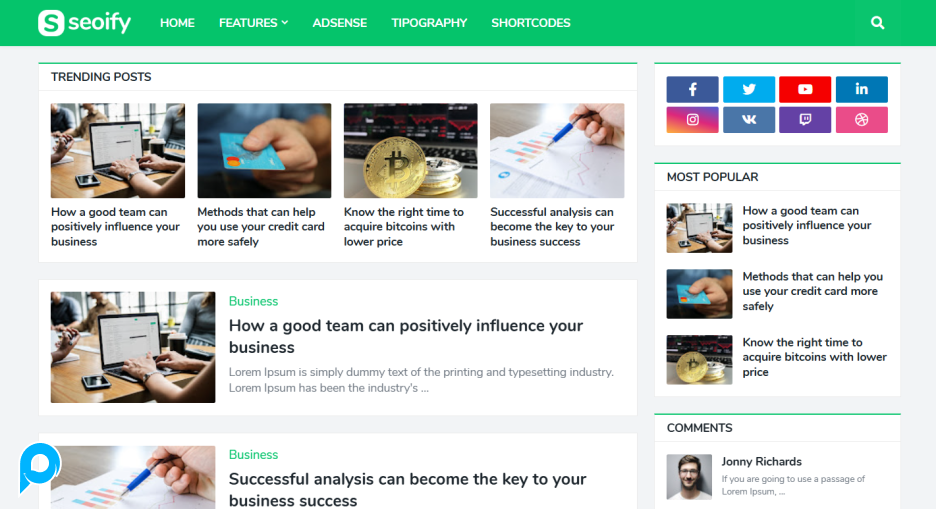Open the LinkedIn social icon

click(x=861, y=90)
